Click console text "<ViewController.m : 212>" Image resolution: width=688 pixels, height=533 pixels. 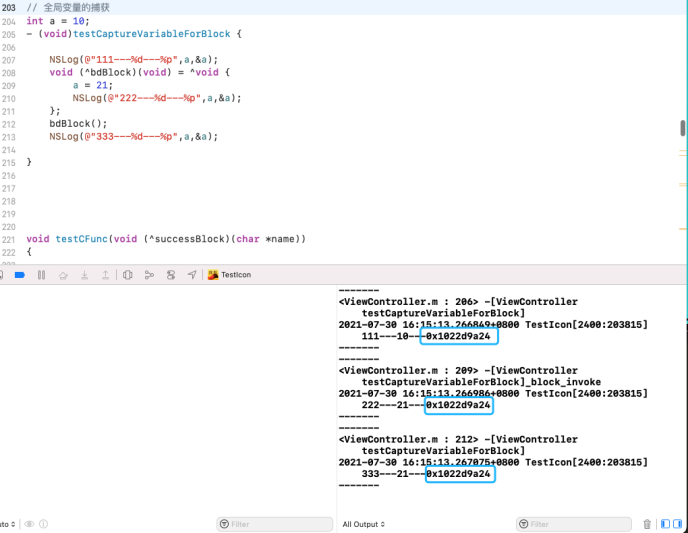pos(408,440)
